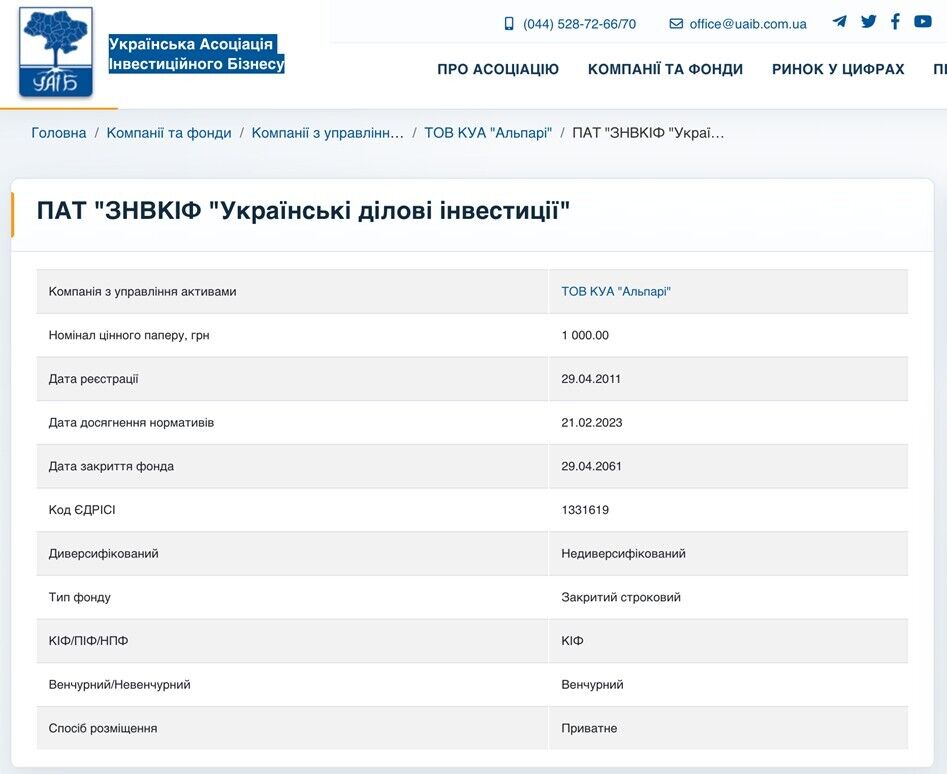Open the ПРО АСОЦІАЦІЮ menu

(x=498, y=69)
